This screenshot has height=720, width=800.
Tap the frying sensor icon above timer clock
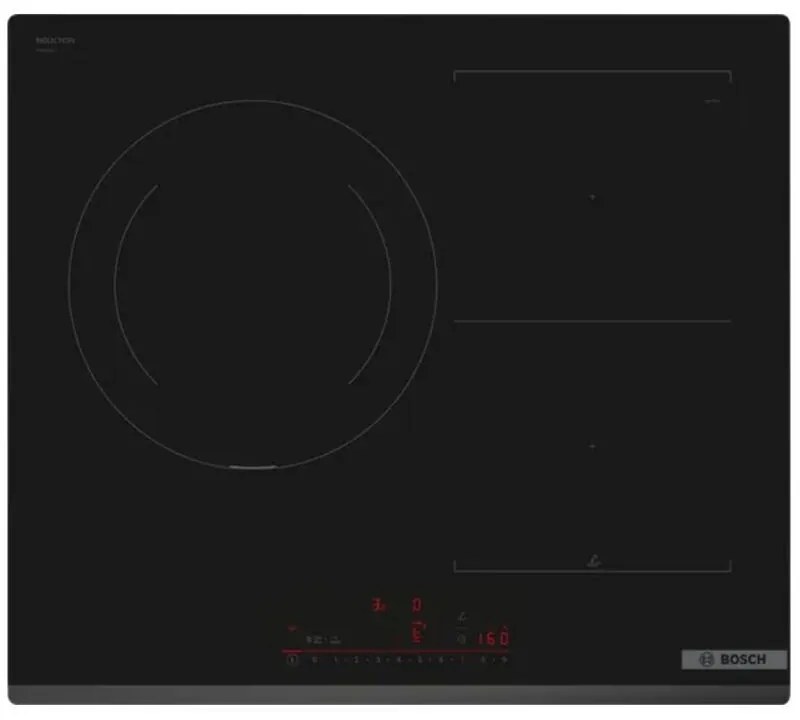click(461, 618)
